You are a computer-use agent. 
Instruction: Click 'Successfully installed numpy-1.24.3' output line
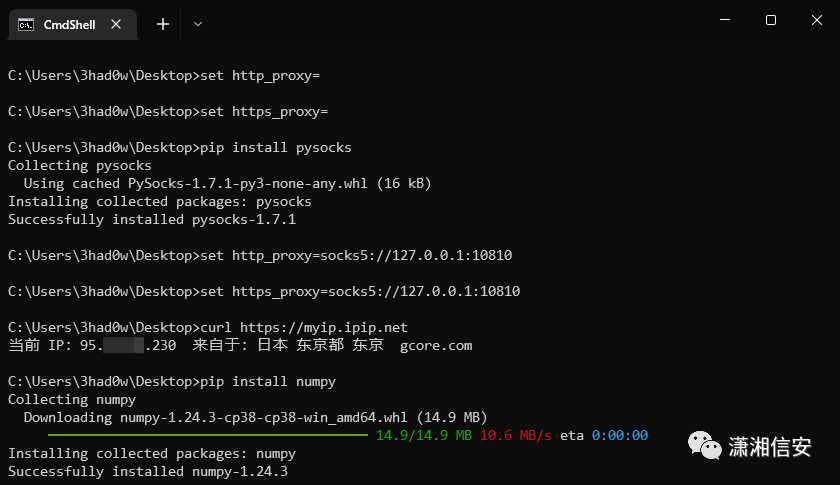tap(148, 472)
